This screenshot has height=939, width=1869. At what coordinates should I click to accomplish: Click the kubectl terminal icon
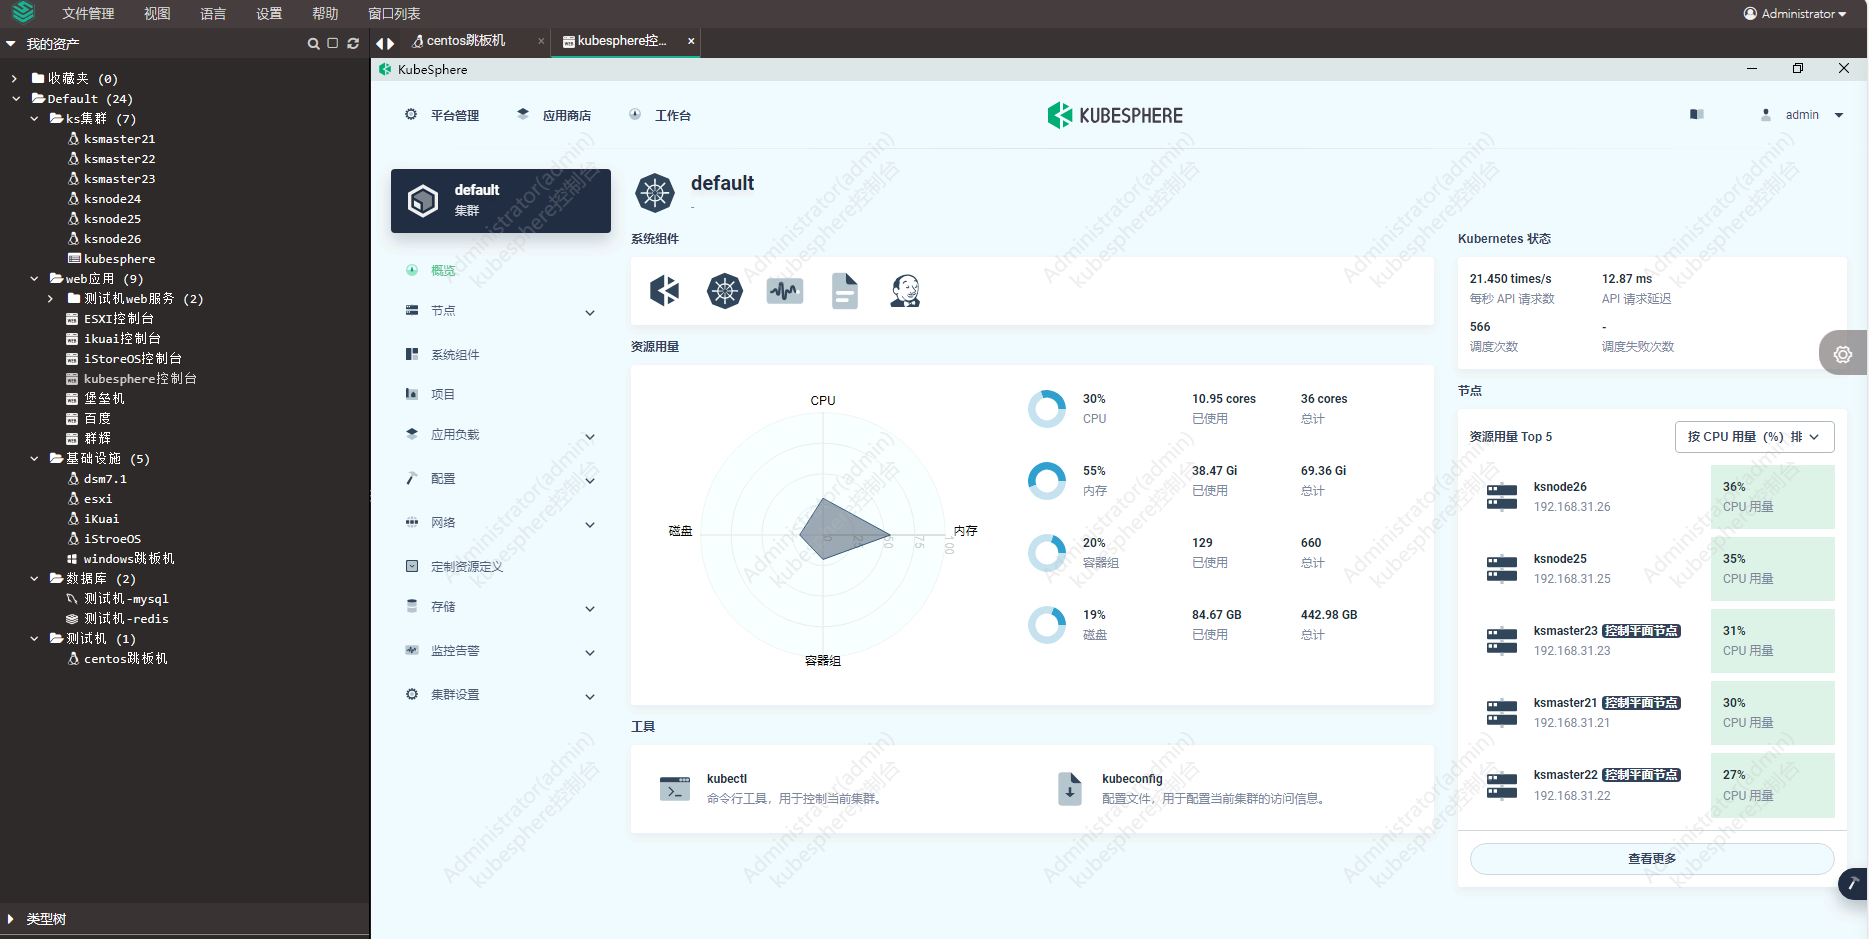675,789
